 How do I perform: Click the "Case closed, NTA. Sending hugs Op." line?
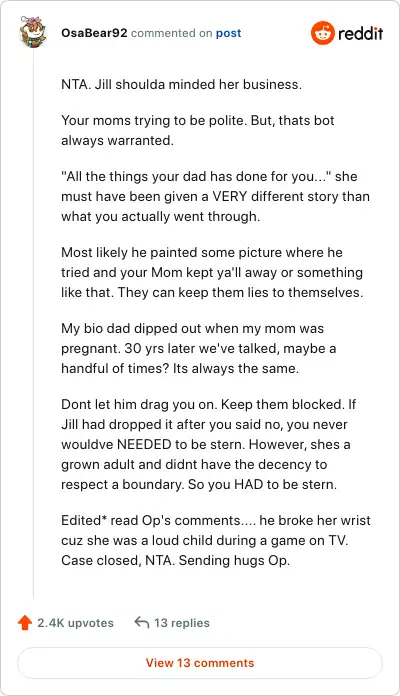(175, 560)
